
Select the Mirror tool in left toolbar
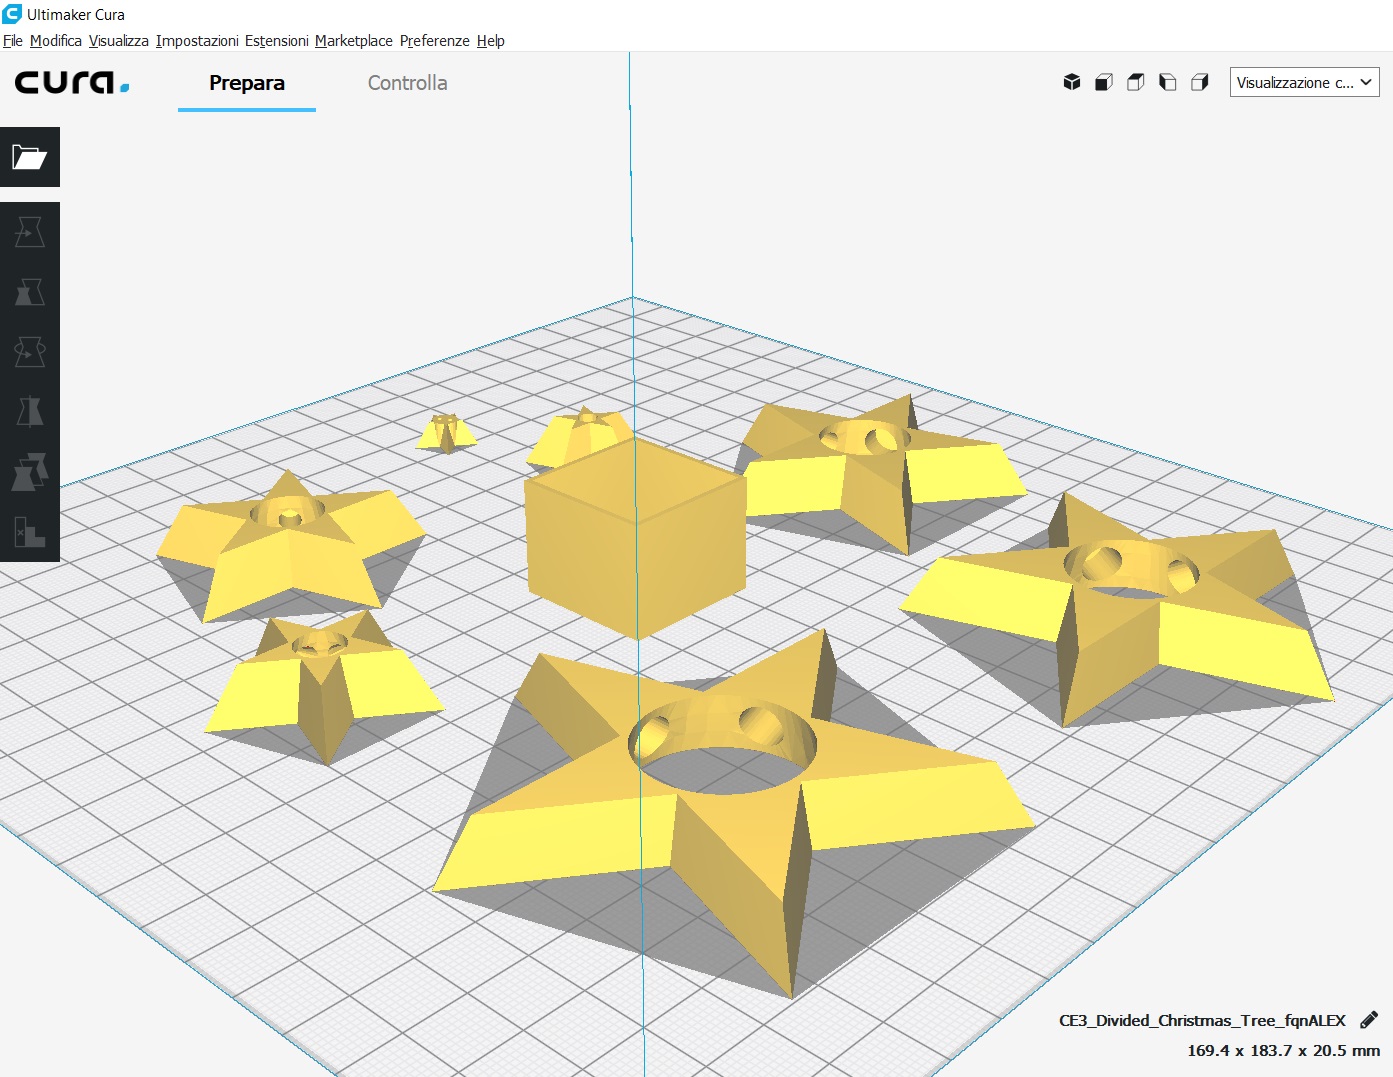pyautogui.click(x=30, y=412)
